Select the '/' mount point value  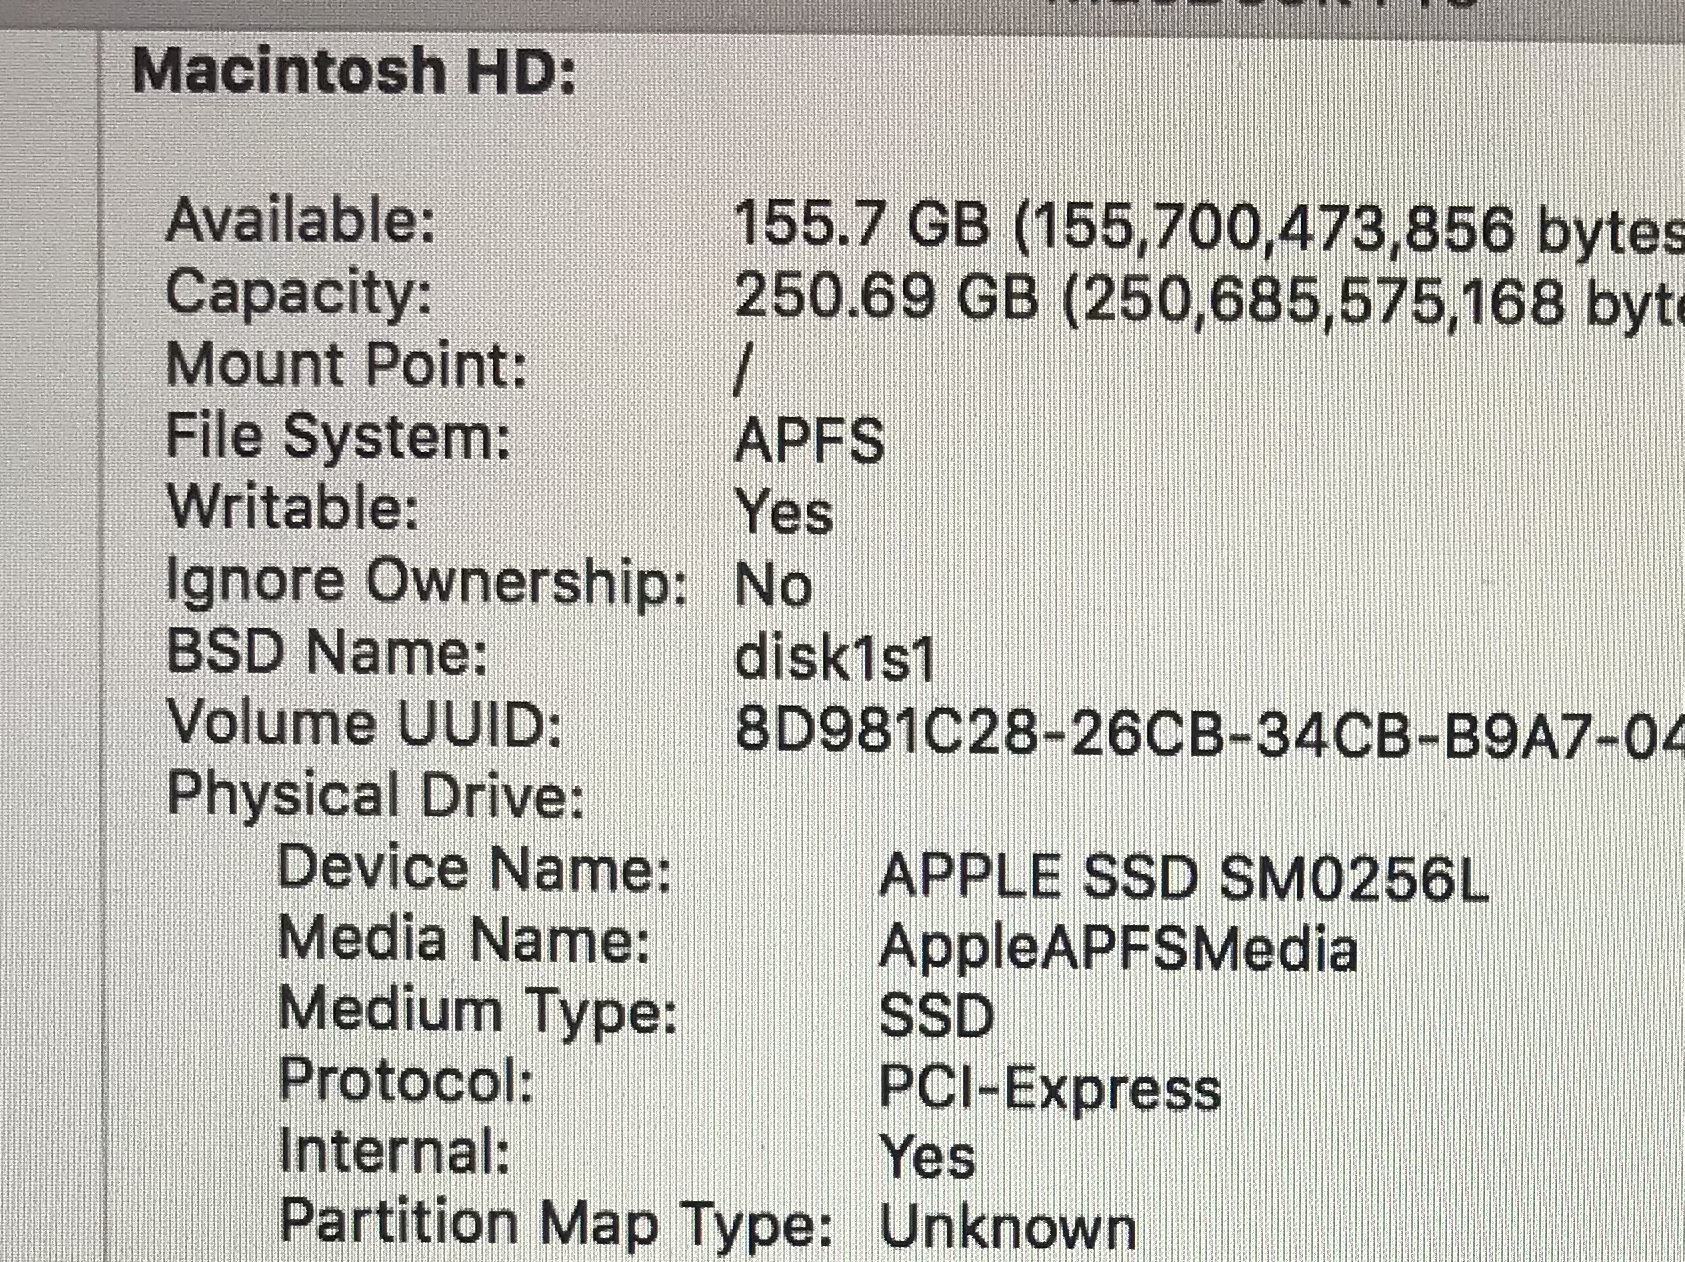[742, 369]
